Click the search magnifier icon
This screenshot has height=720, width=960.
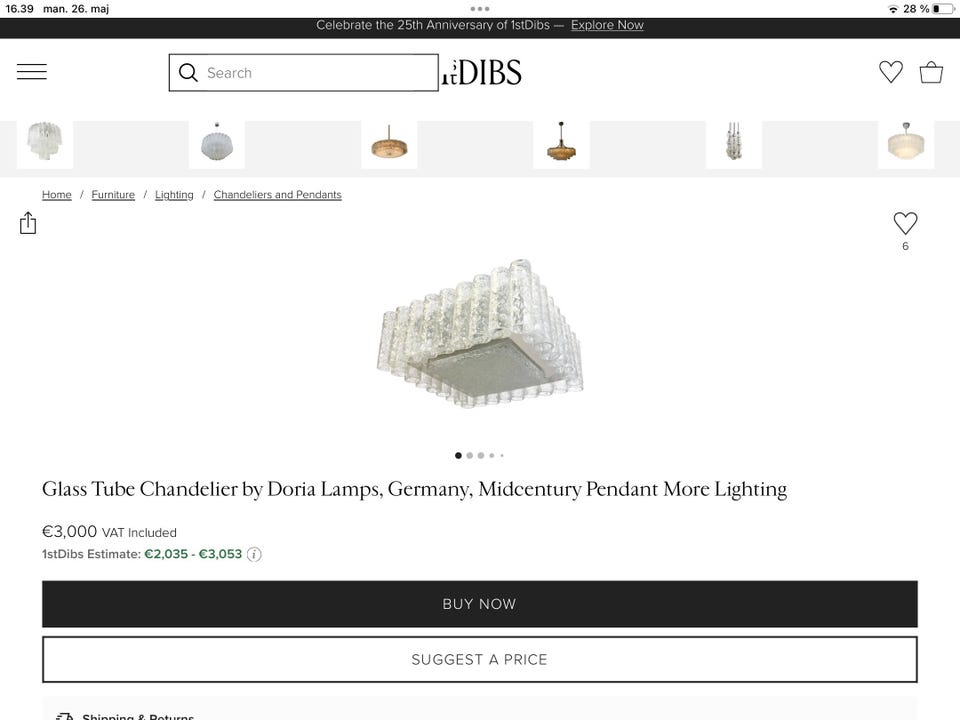tap(188, 72)
